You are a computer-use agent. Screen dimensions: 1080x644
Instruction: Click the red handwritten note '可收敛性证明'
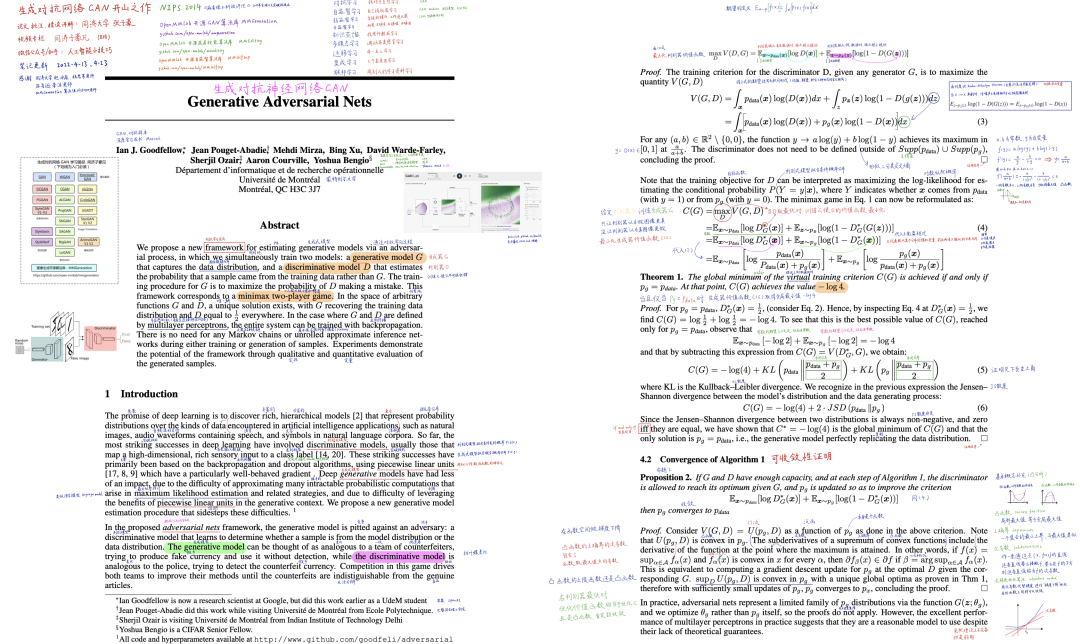click(x=801, y=457)
